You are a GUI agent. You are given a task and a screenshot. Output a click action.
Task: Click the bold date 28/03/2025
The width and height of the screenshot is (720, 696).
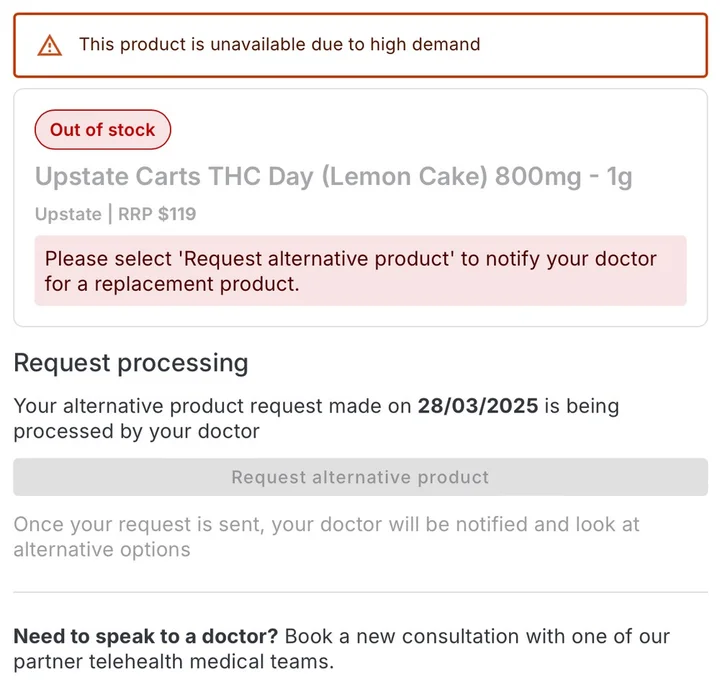[478, 407]
